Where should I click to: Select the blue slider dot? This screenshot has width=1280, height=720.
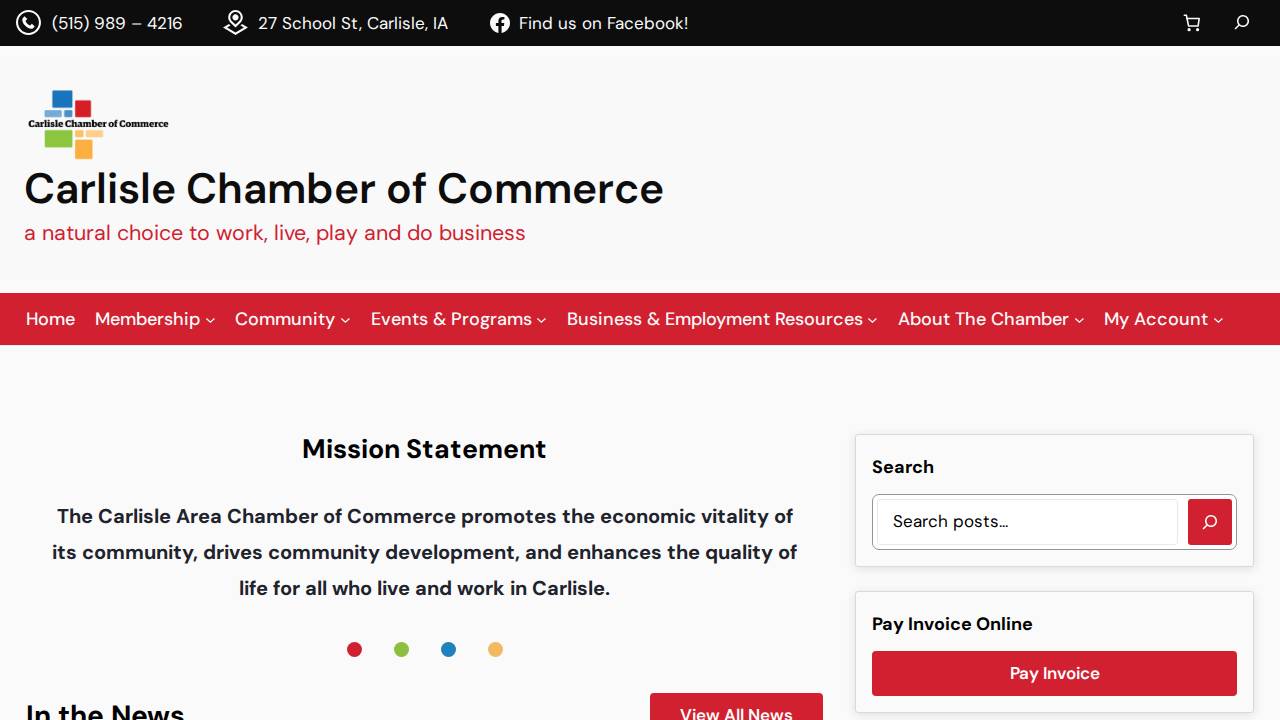tap(448, 650)
